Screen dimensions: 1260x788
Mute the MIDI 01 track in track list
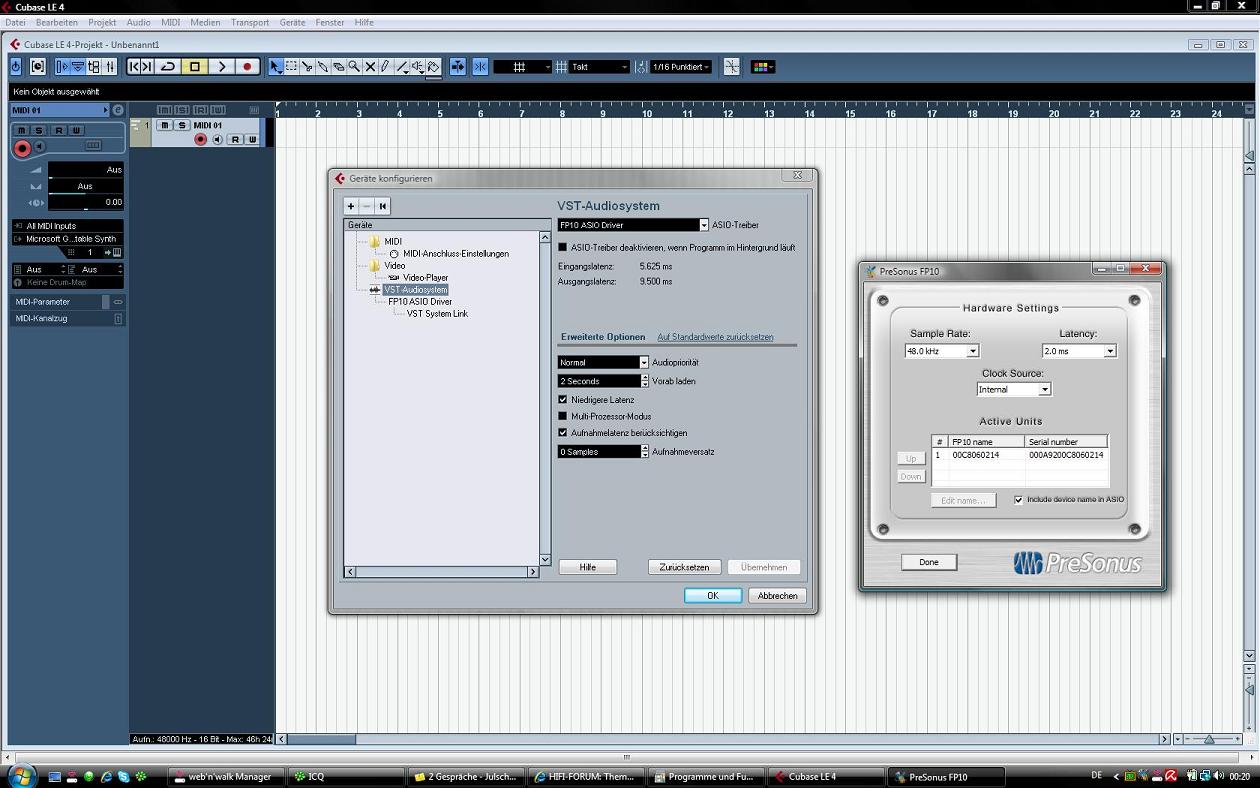click(x=166, y=125)
